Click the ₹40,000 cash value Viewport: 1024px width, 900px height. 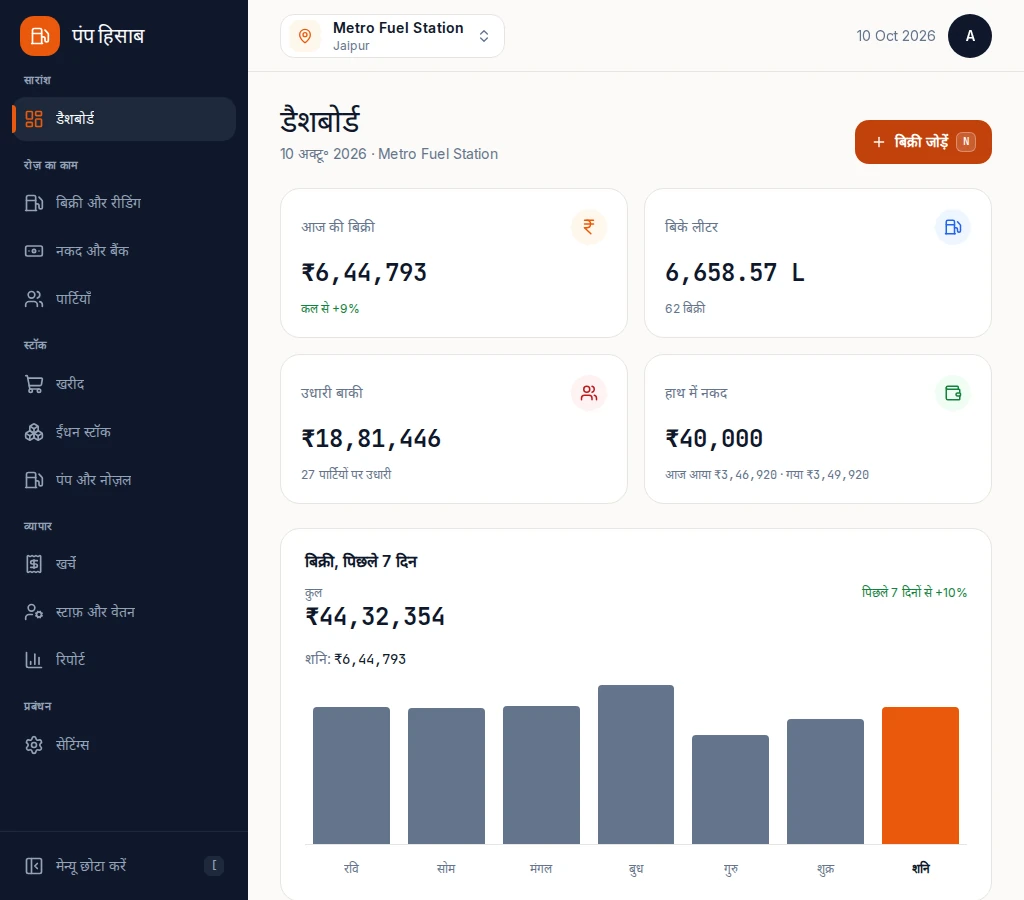(714, 438)
